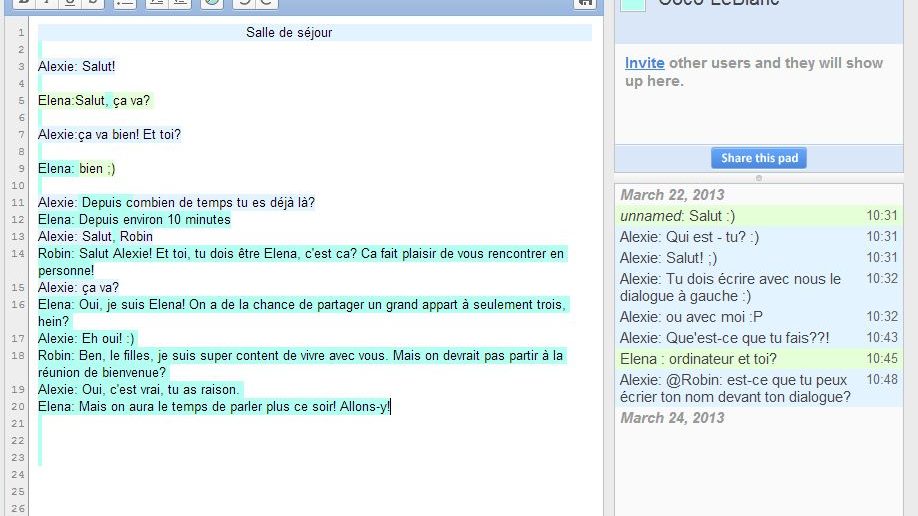Toggle underline formatting in the toolbar
918x516 pixels.
69,3
